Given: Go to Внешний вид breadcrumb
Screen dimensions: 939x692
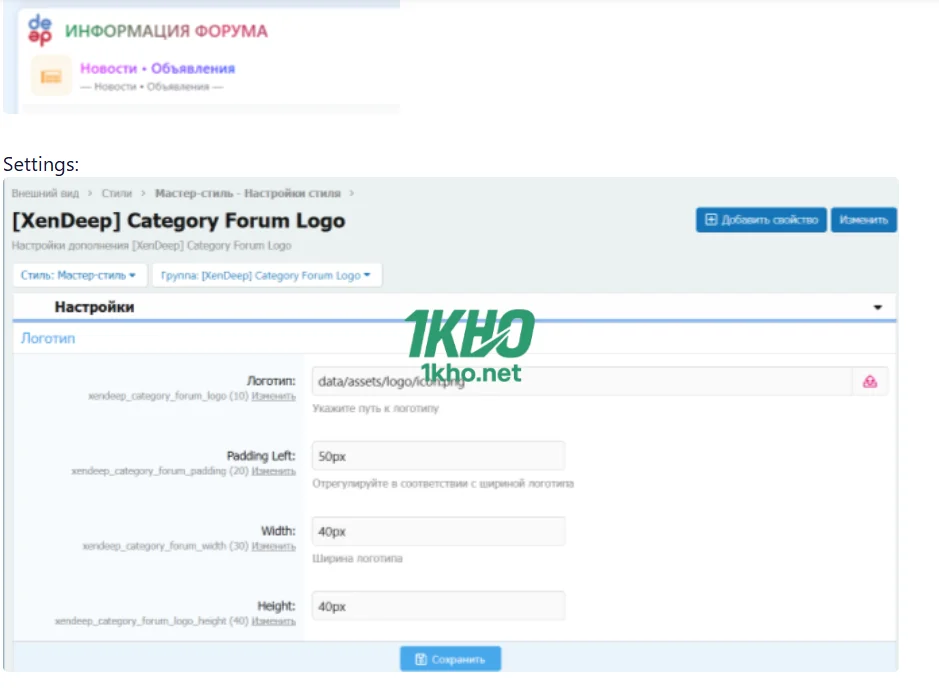Looking at the screenshot, I should coord(45,193).
